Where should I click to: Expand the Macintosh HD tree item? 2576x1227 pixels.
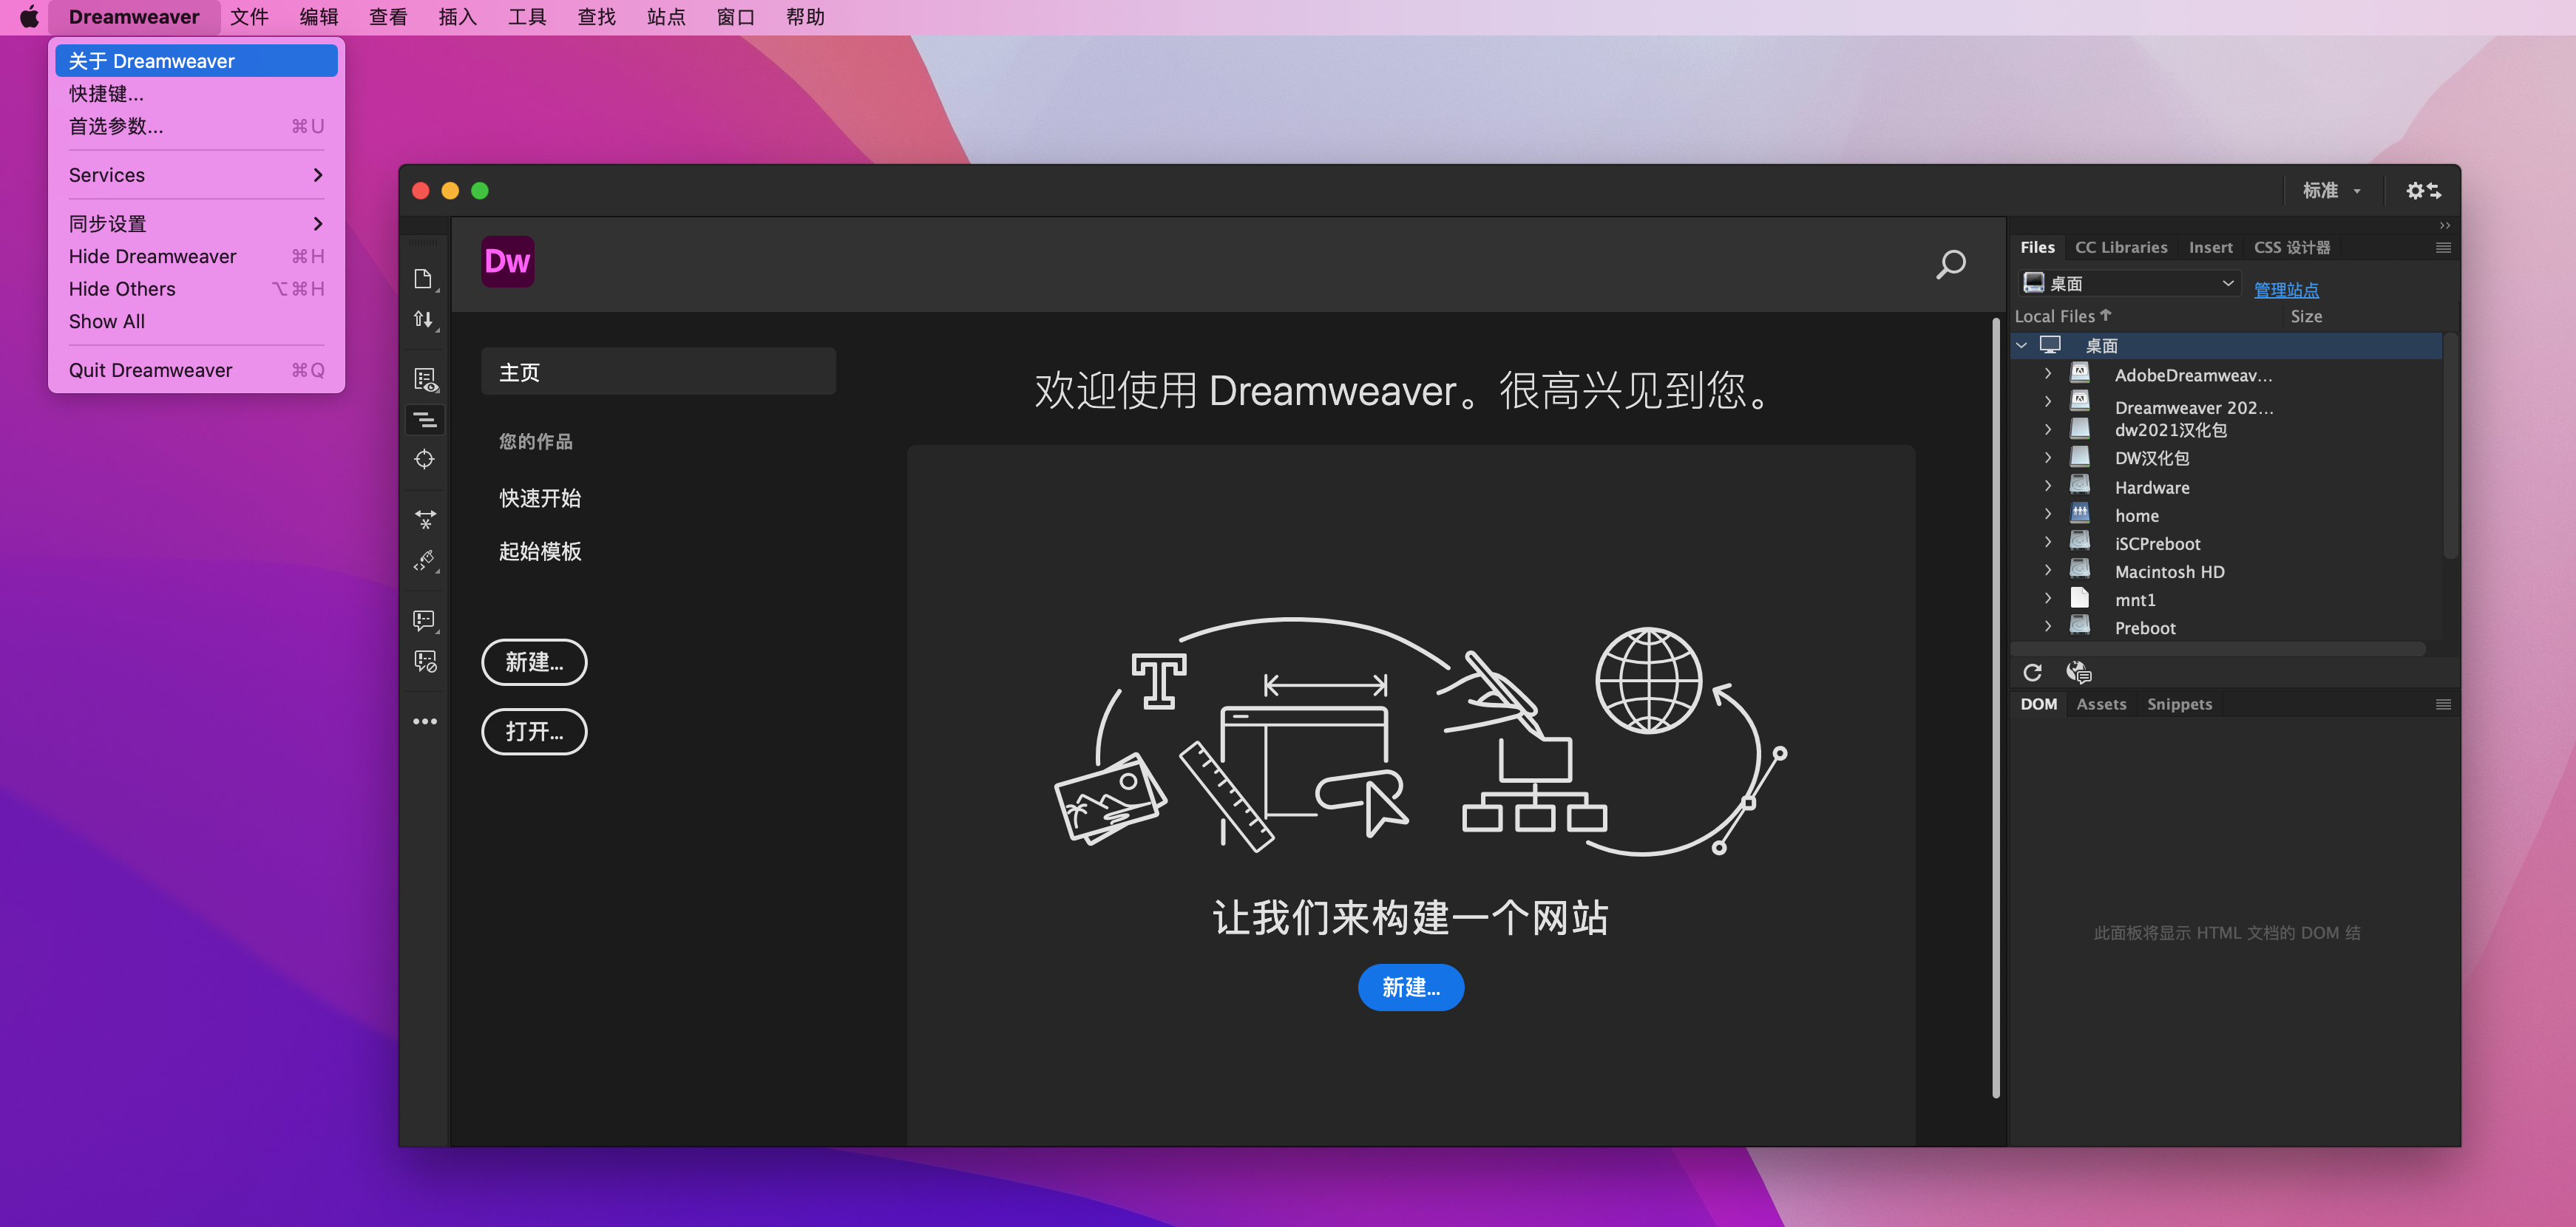point(2047,571)
